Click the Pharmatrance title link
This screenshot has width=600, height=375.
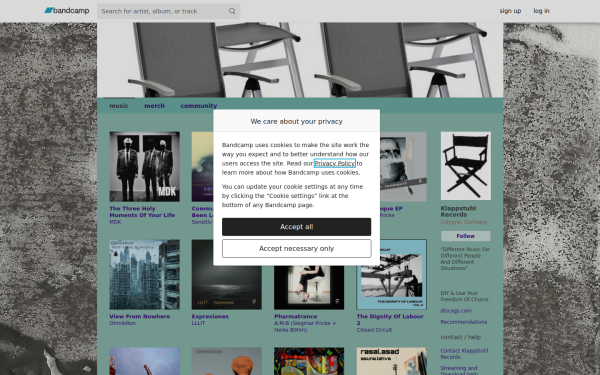(x=296, y=316)
